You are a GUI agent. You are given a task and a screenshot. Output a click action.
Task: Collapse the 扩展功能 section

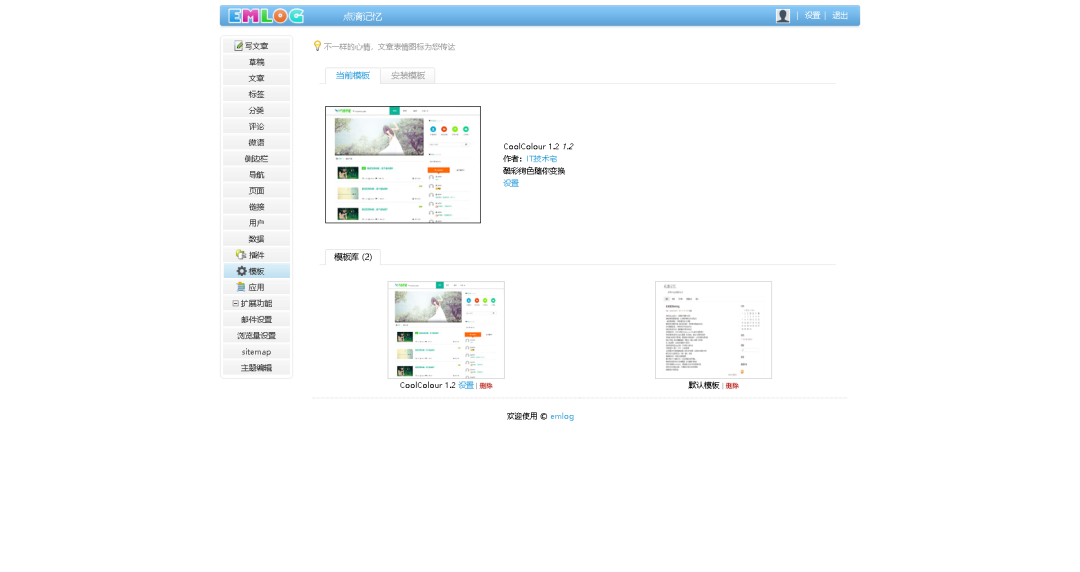tap(236, 303)
